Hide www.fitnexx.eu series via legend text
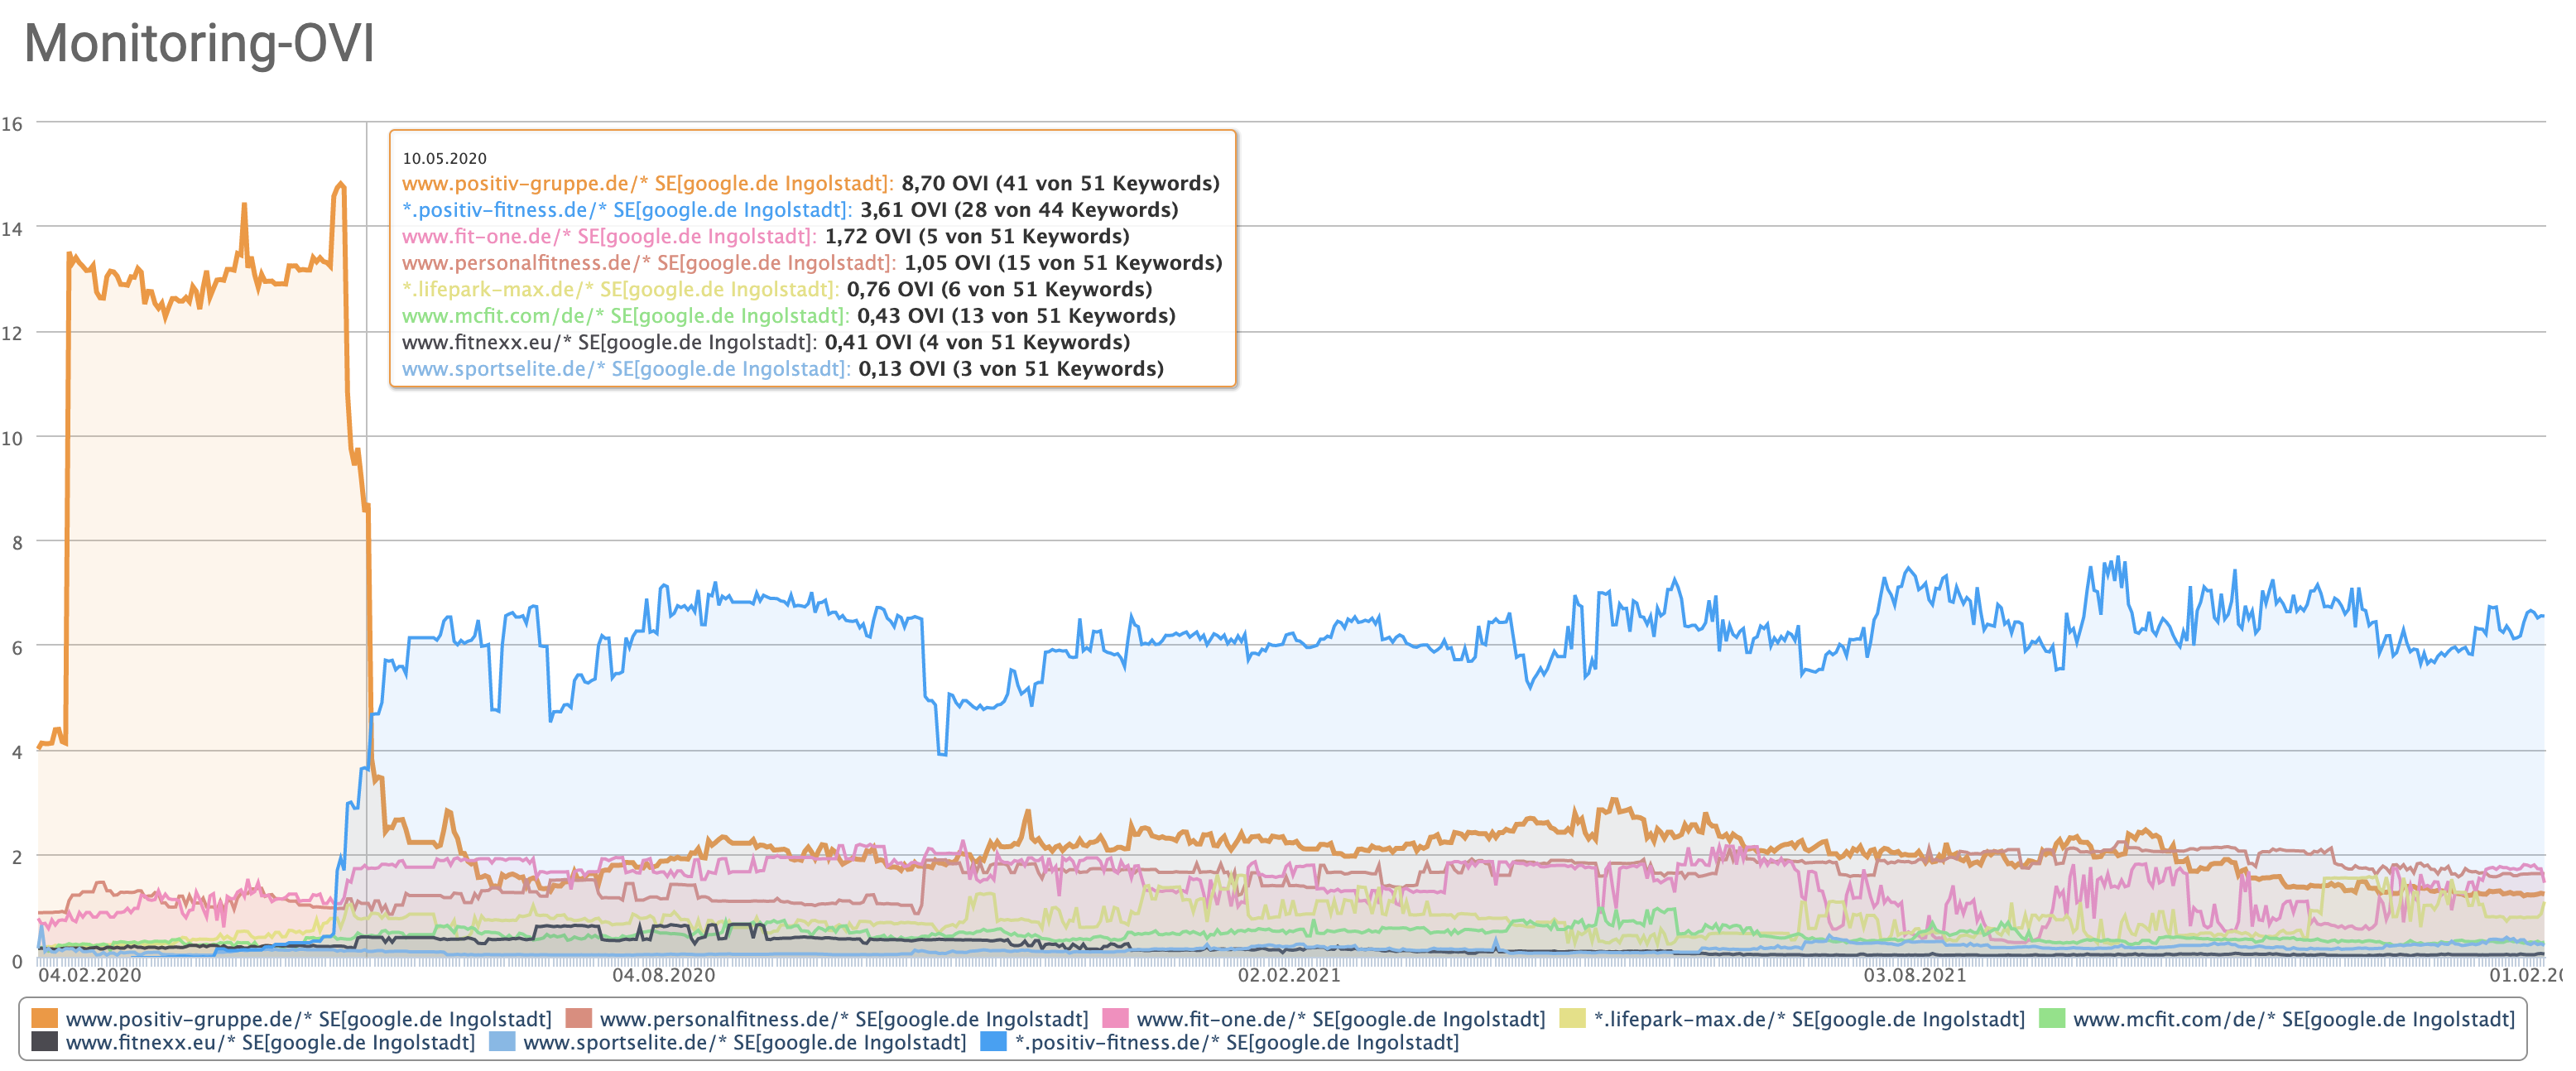 click(270, 1042)
